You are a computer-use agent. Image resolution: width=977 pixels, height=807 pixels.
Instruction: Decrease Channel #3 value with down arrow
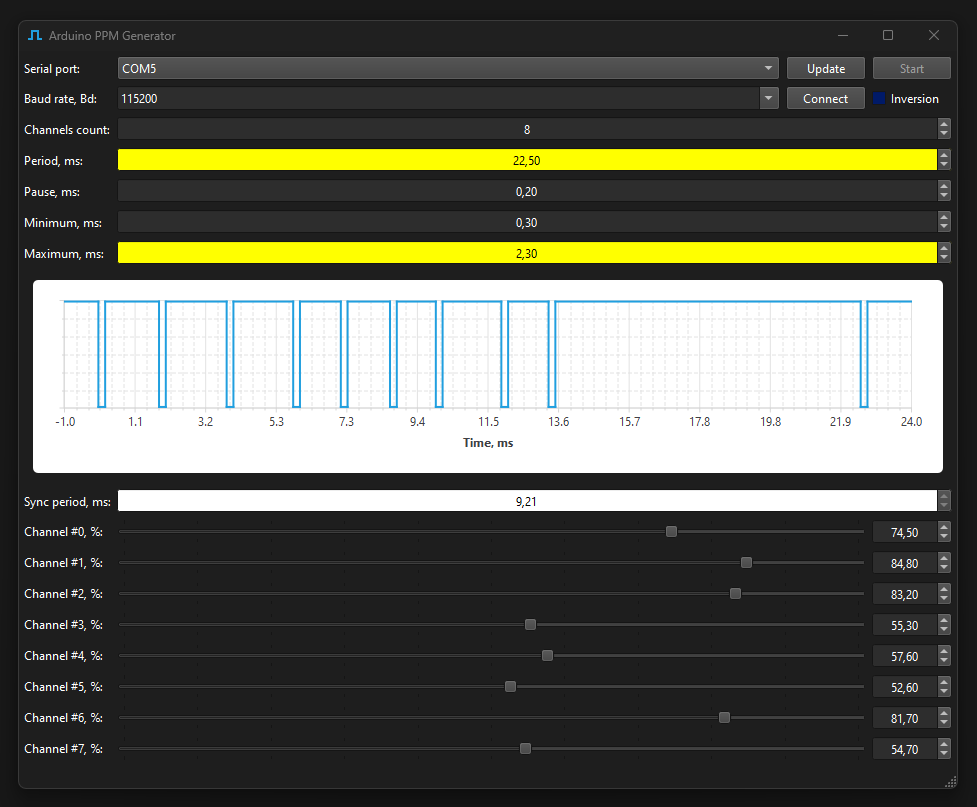944,630
